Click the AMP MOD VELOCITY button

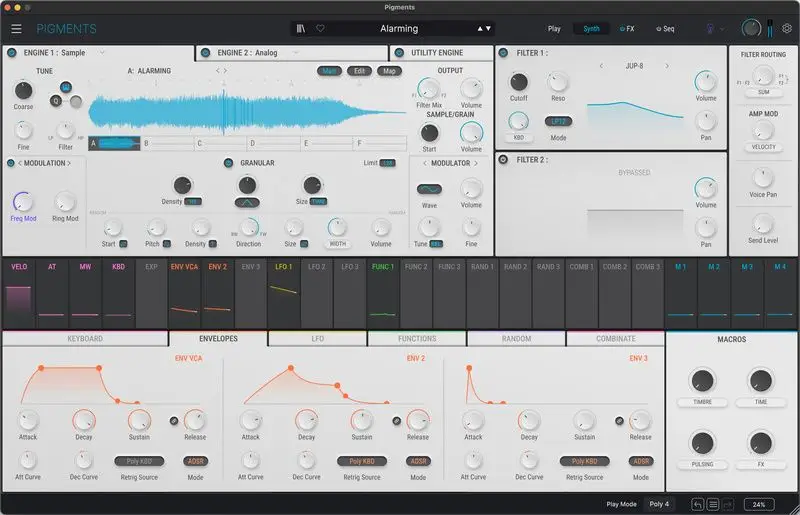click(x=763, y=147)
